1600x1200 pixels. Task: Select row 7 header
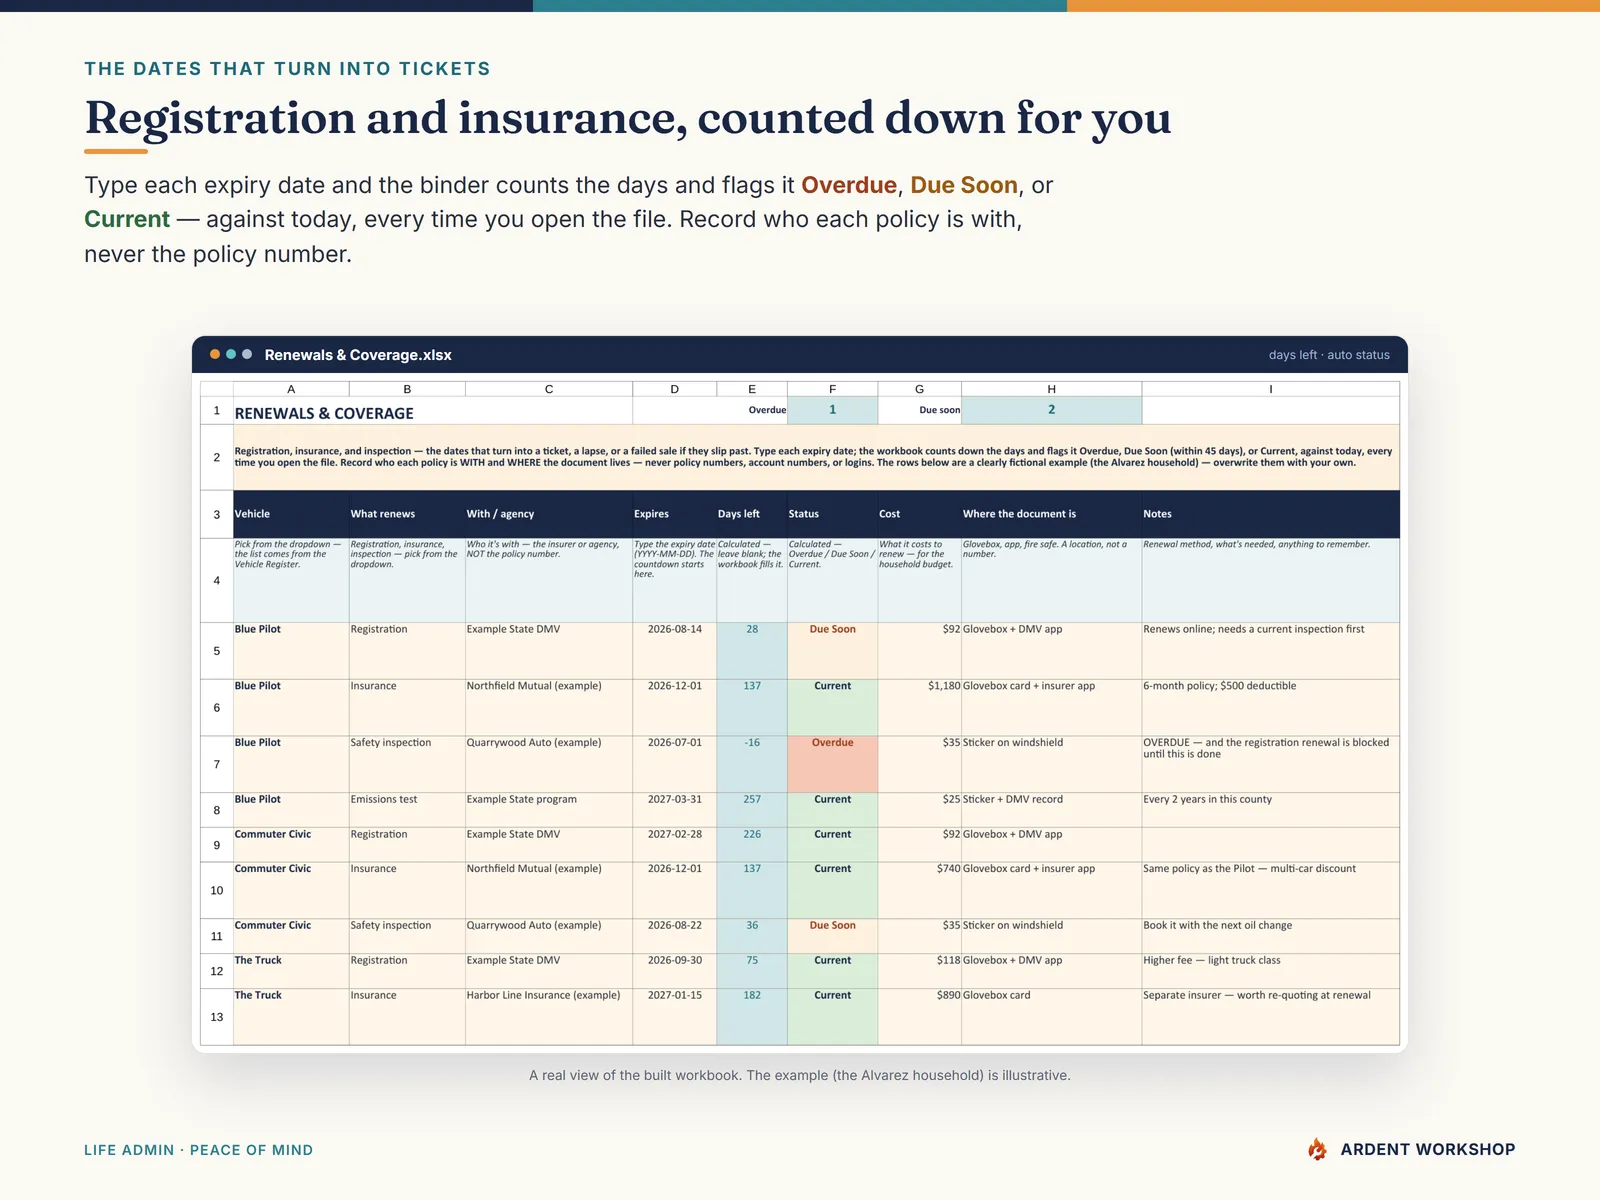217,764
